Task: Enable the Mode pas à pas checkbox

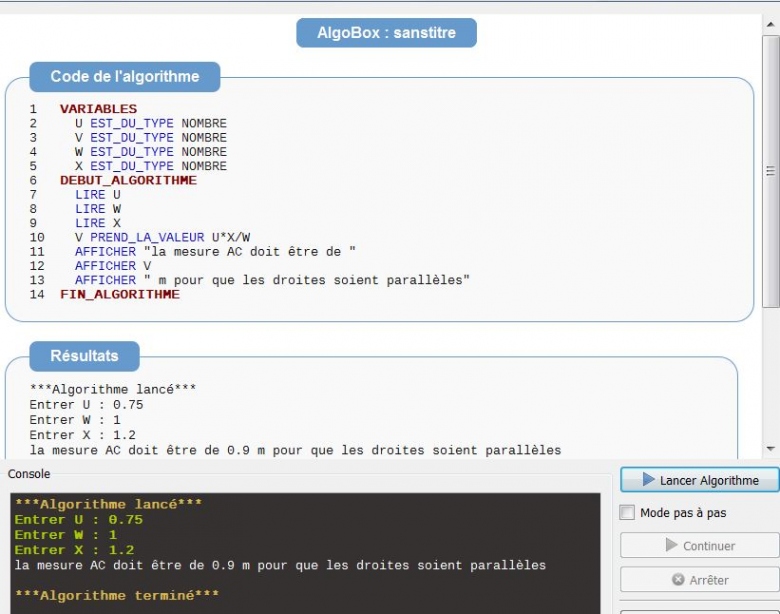Action: point(627,513)
